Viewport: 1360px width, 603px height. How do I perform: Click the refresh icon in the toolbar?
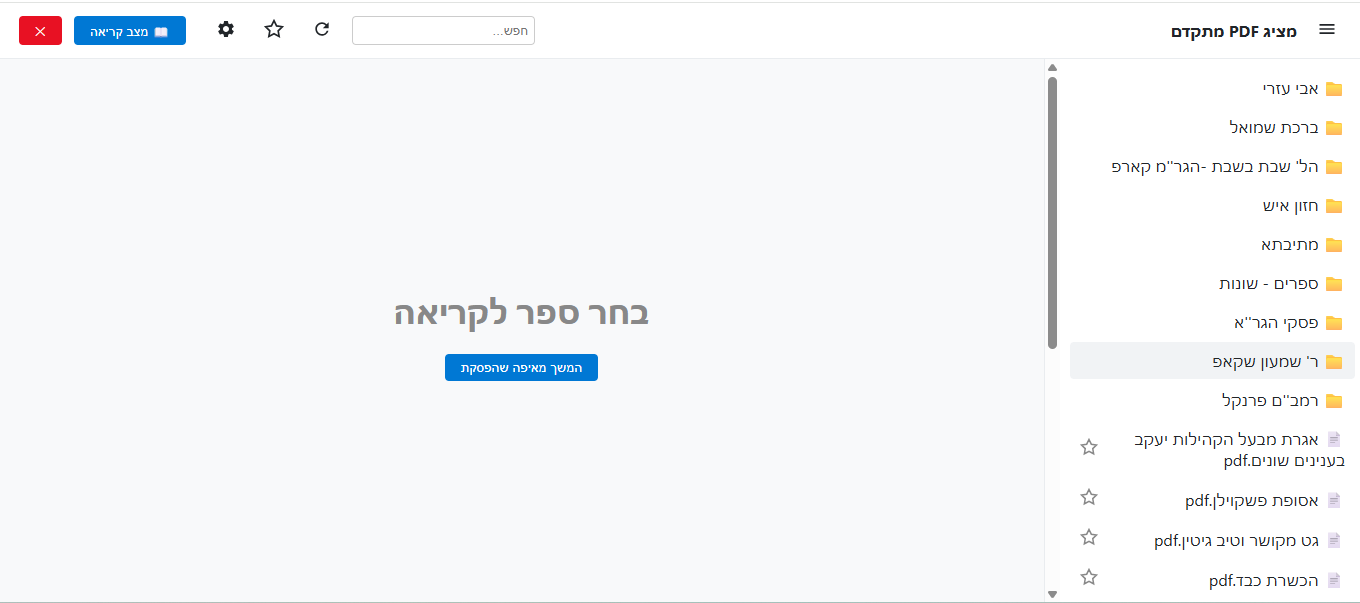[322, 29]
